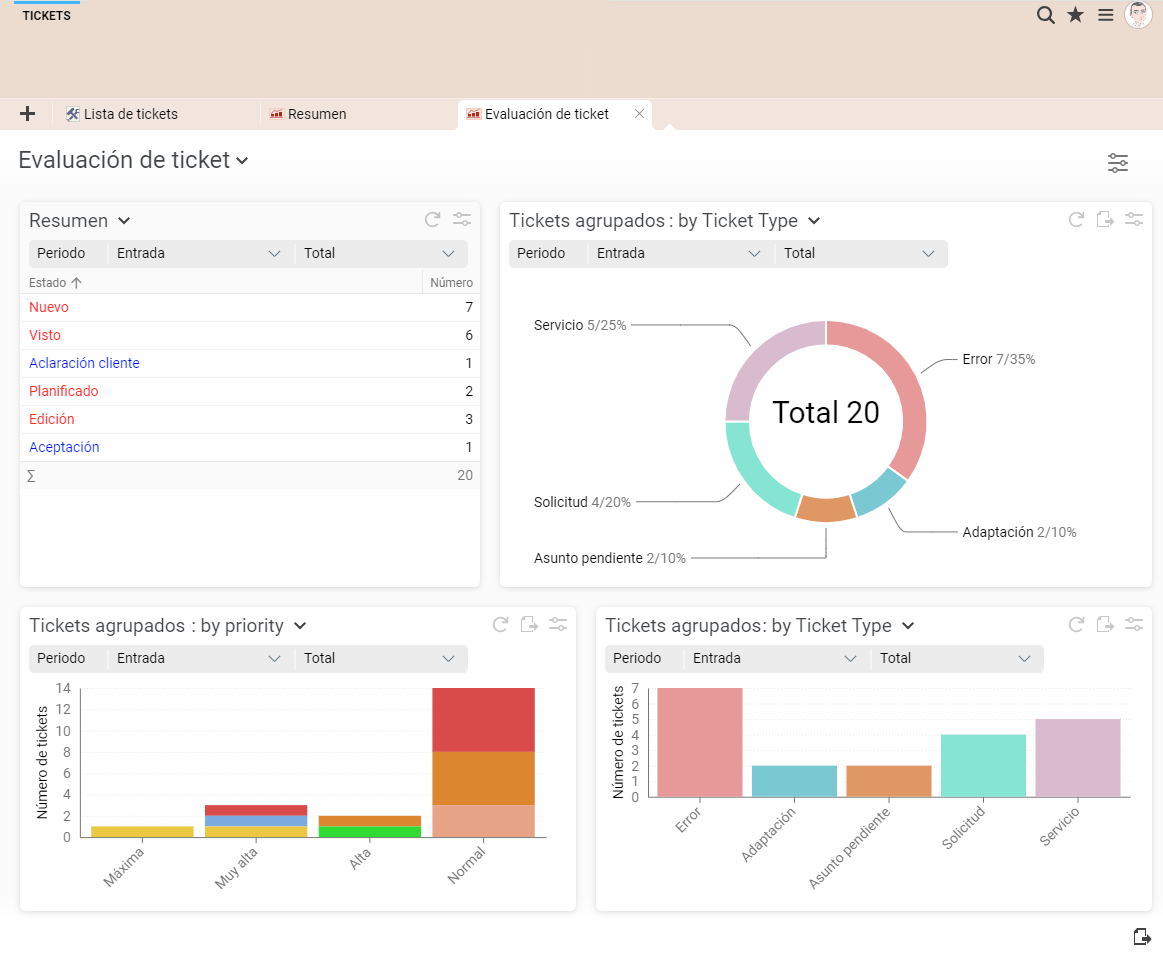Refresh the Resumen panel

(432, 220)
